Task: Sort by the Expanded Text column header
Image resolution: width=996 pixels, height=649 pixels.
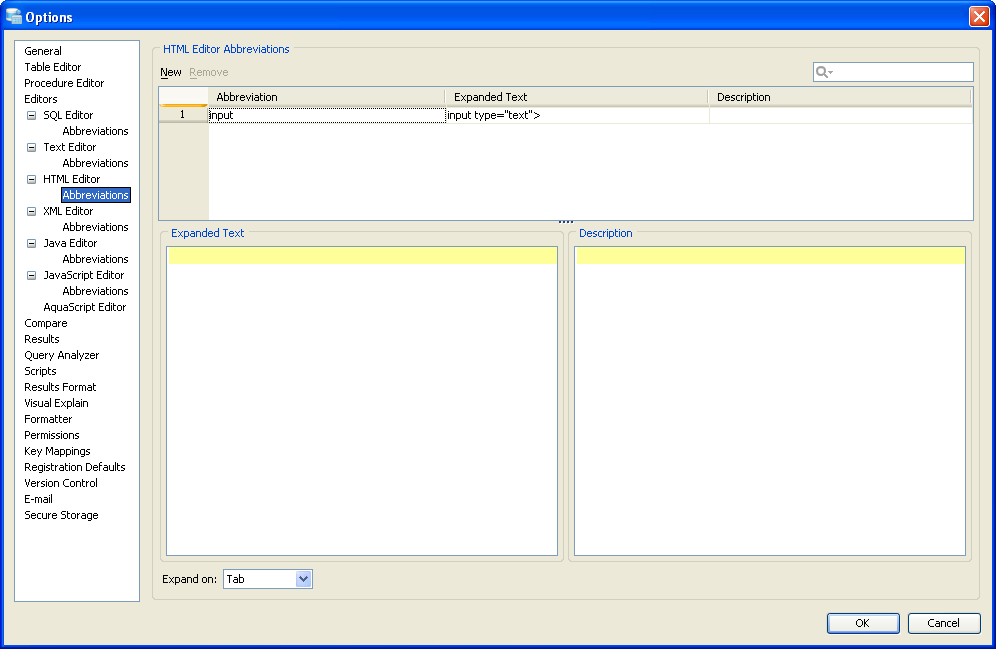Action: [576, 97]
